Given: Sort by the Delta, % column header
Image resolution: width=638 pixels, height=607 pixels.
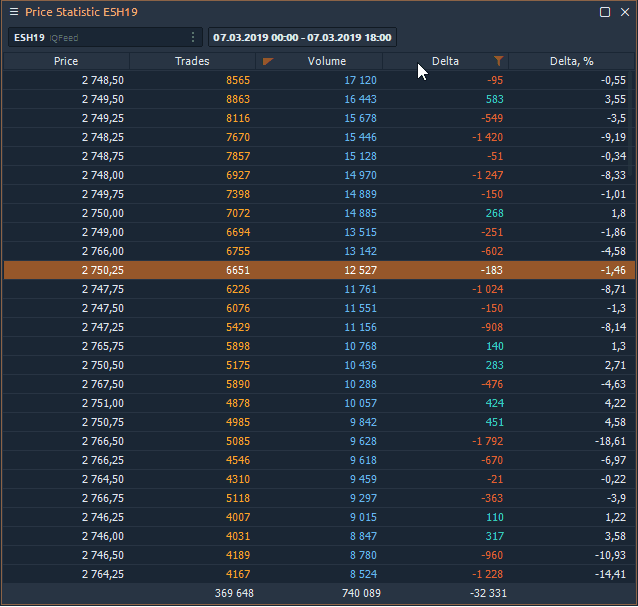Looking at the screenshot, I should point(572,62).
